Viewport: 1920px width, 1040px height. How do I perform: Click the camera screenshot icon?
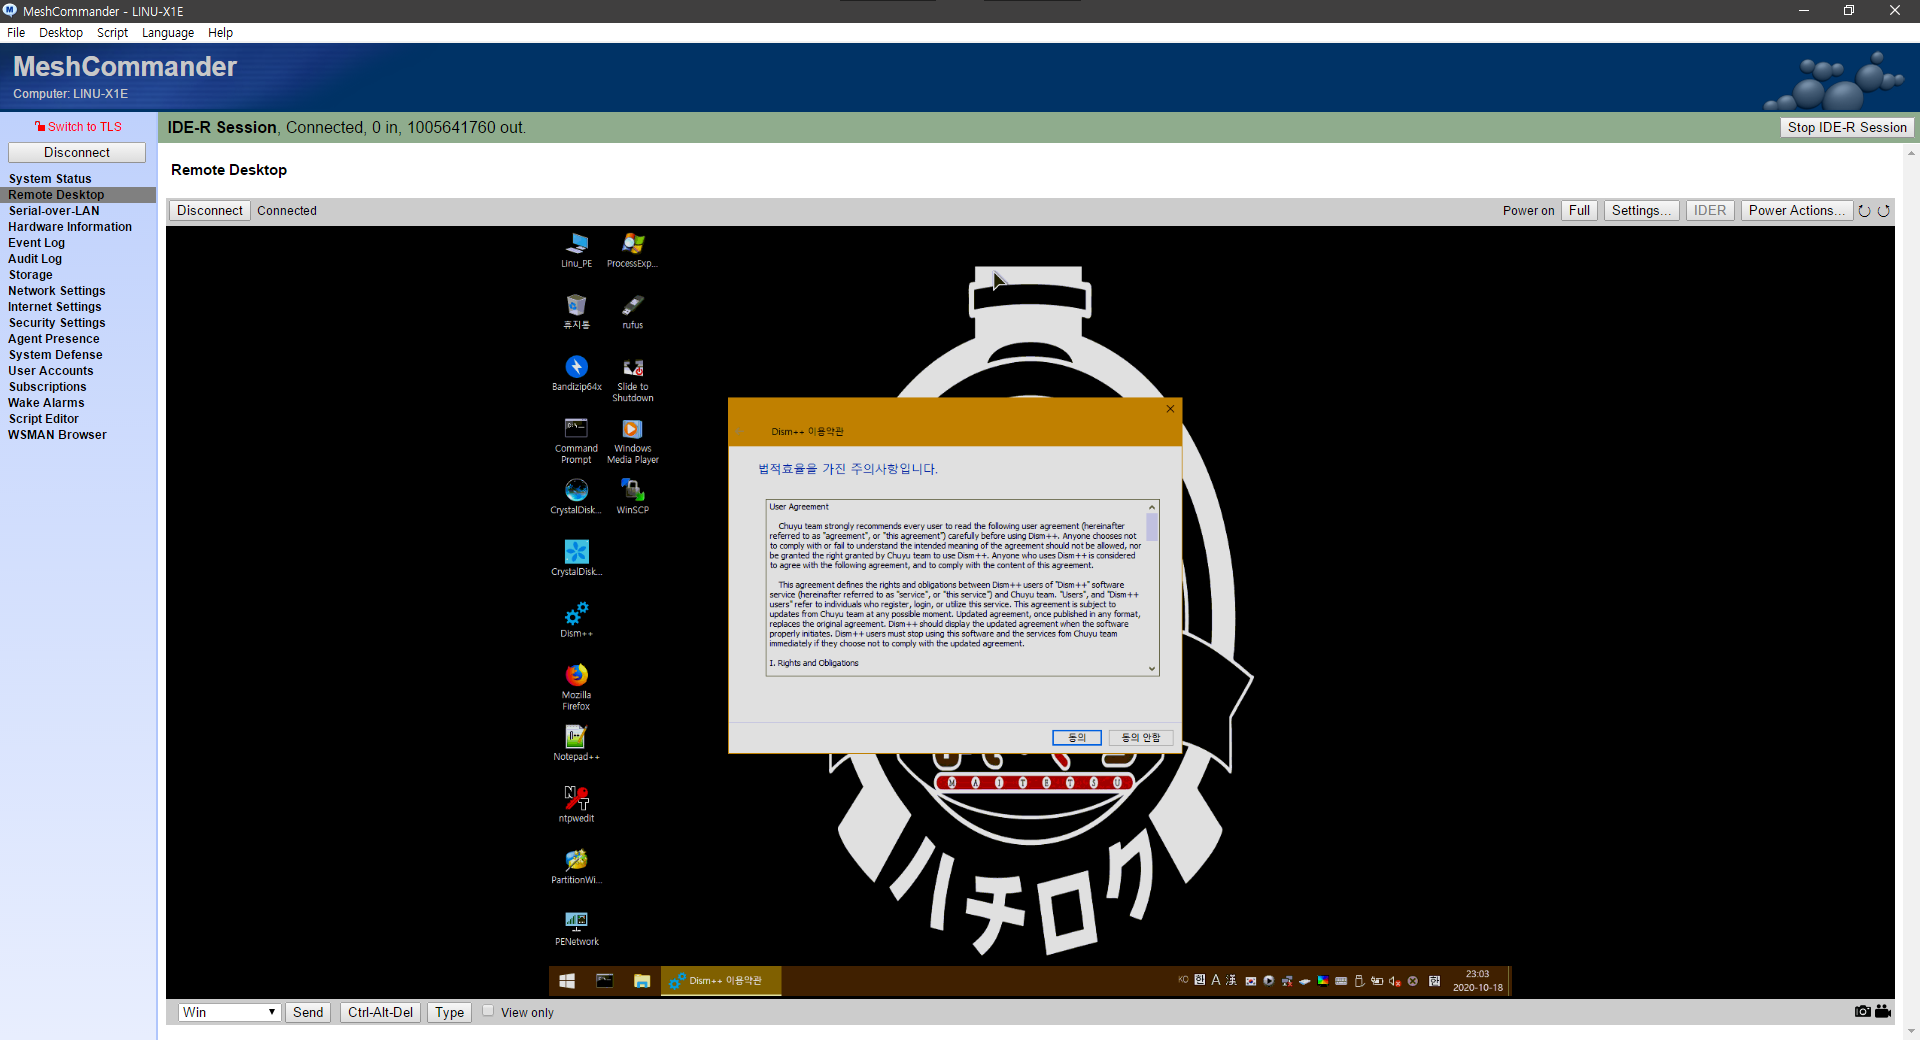click(x=1862, y=1011)
